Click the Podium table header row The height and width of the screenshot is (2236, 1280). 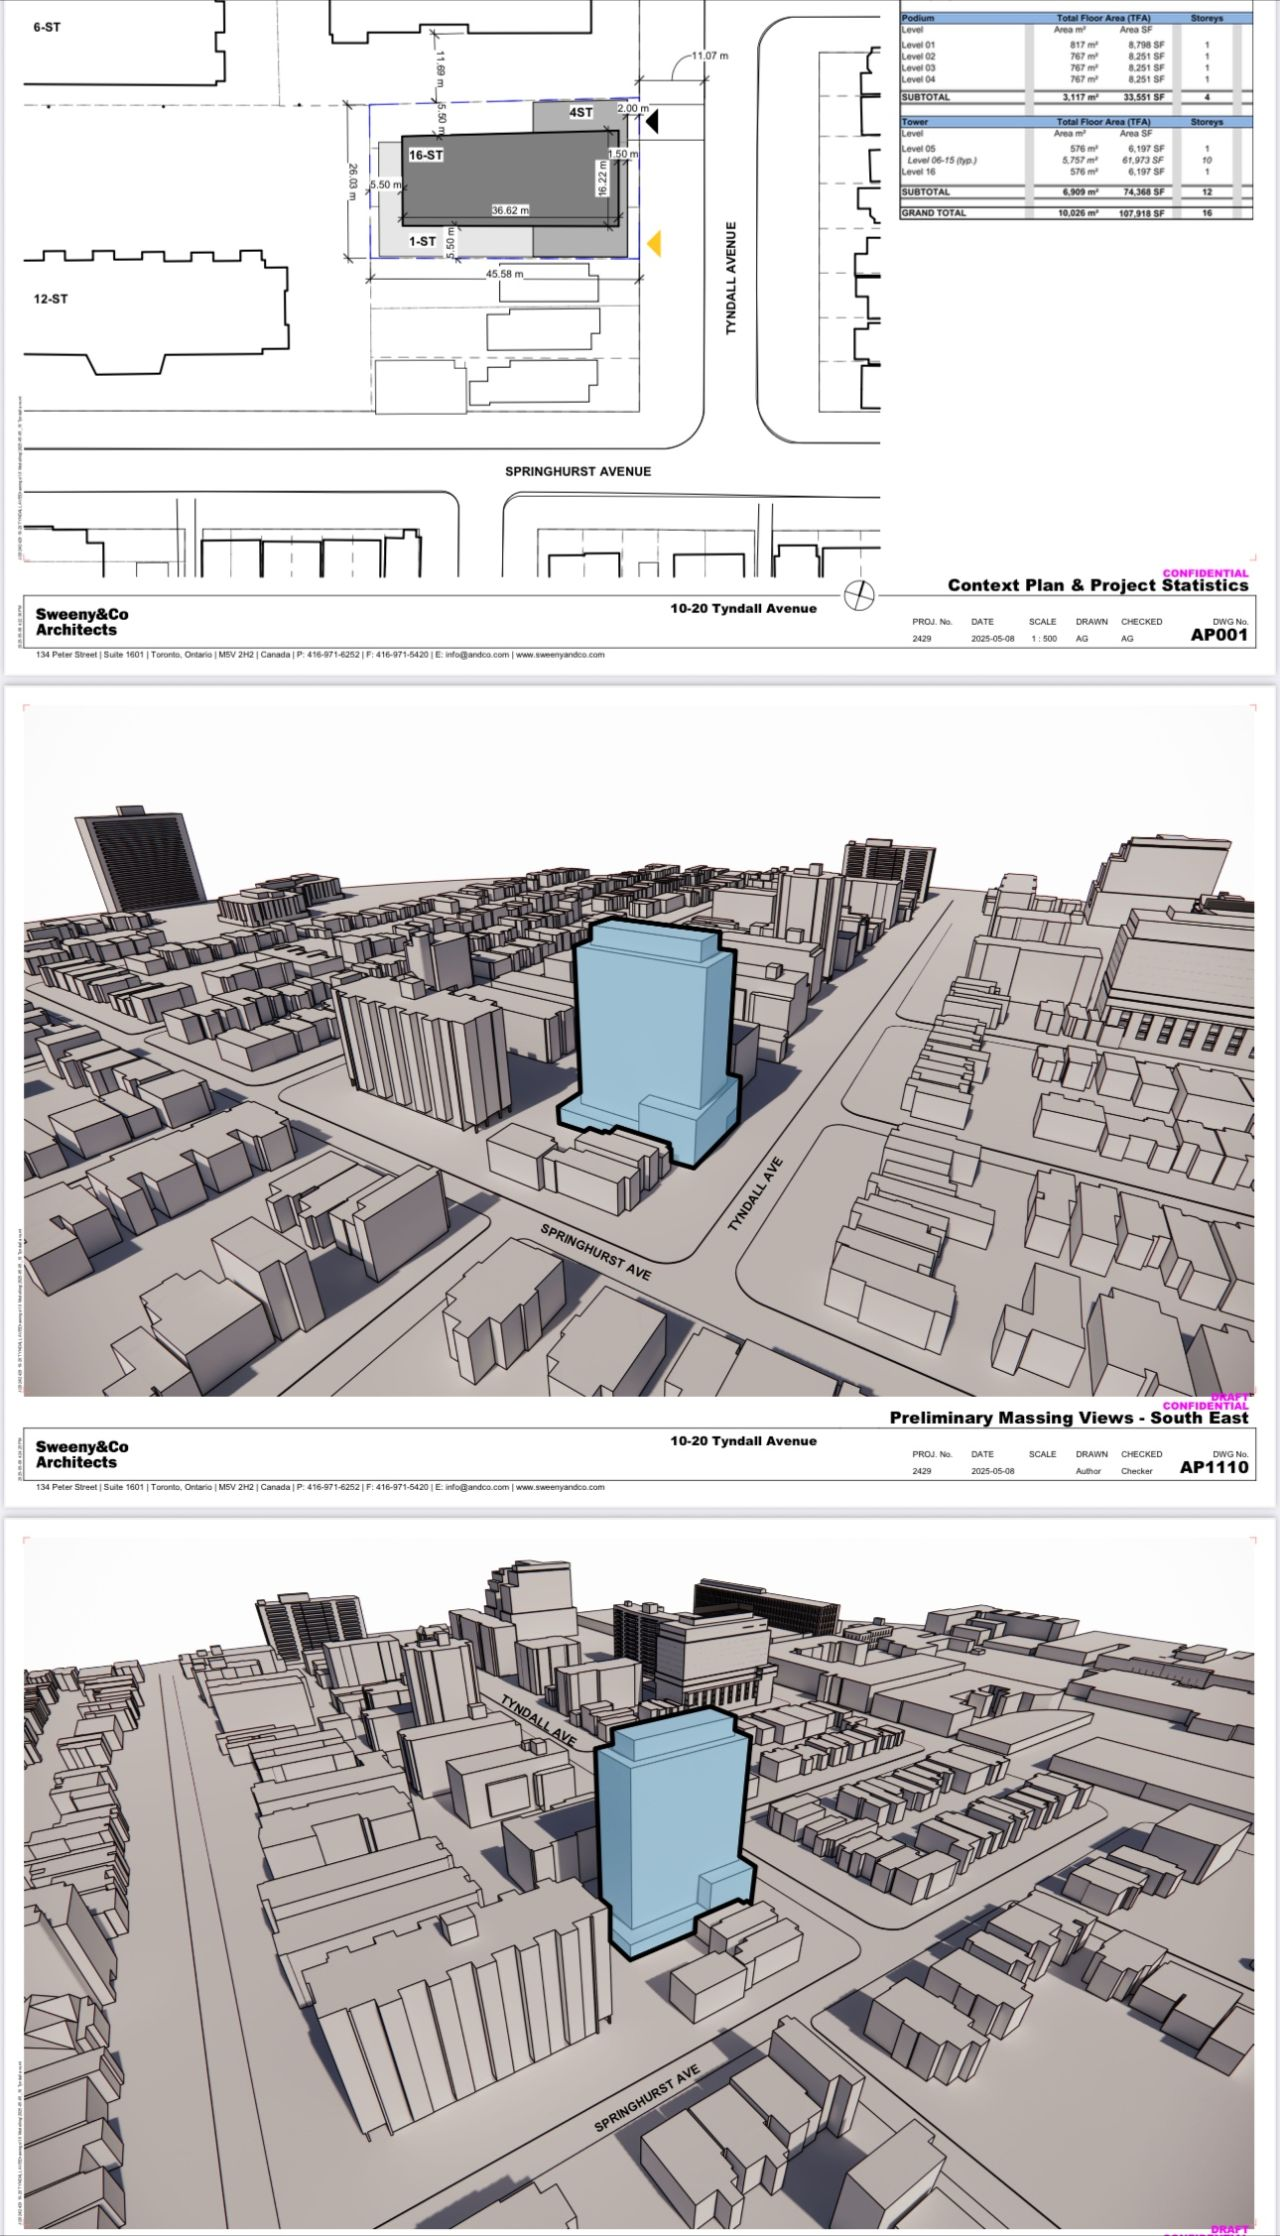(x=1075, y=18)
